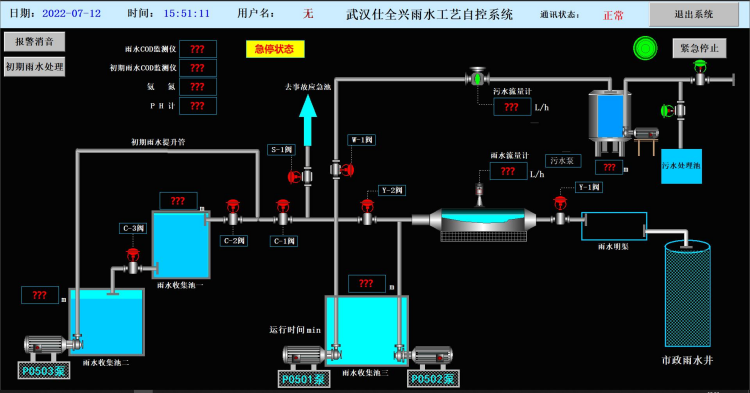Viewport: 750px width, 393px height.
Task: Click the 武汉仕全兴雨水工艺自控系统 title
Action: pyautogui.click(x=430, y=14)
